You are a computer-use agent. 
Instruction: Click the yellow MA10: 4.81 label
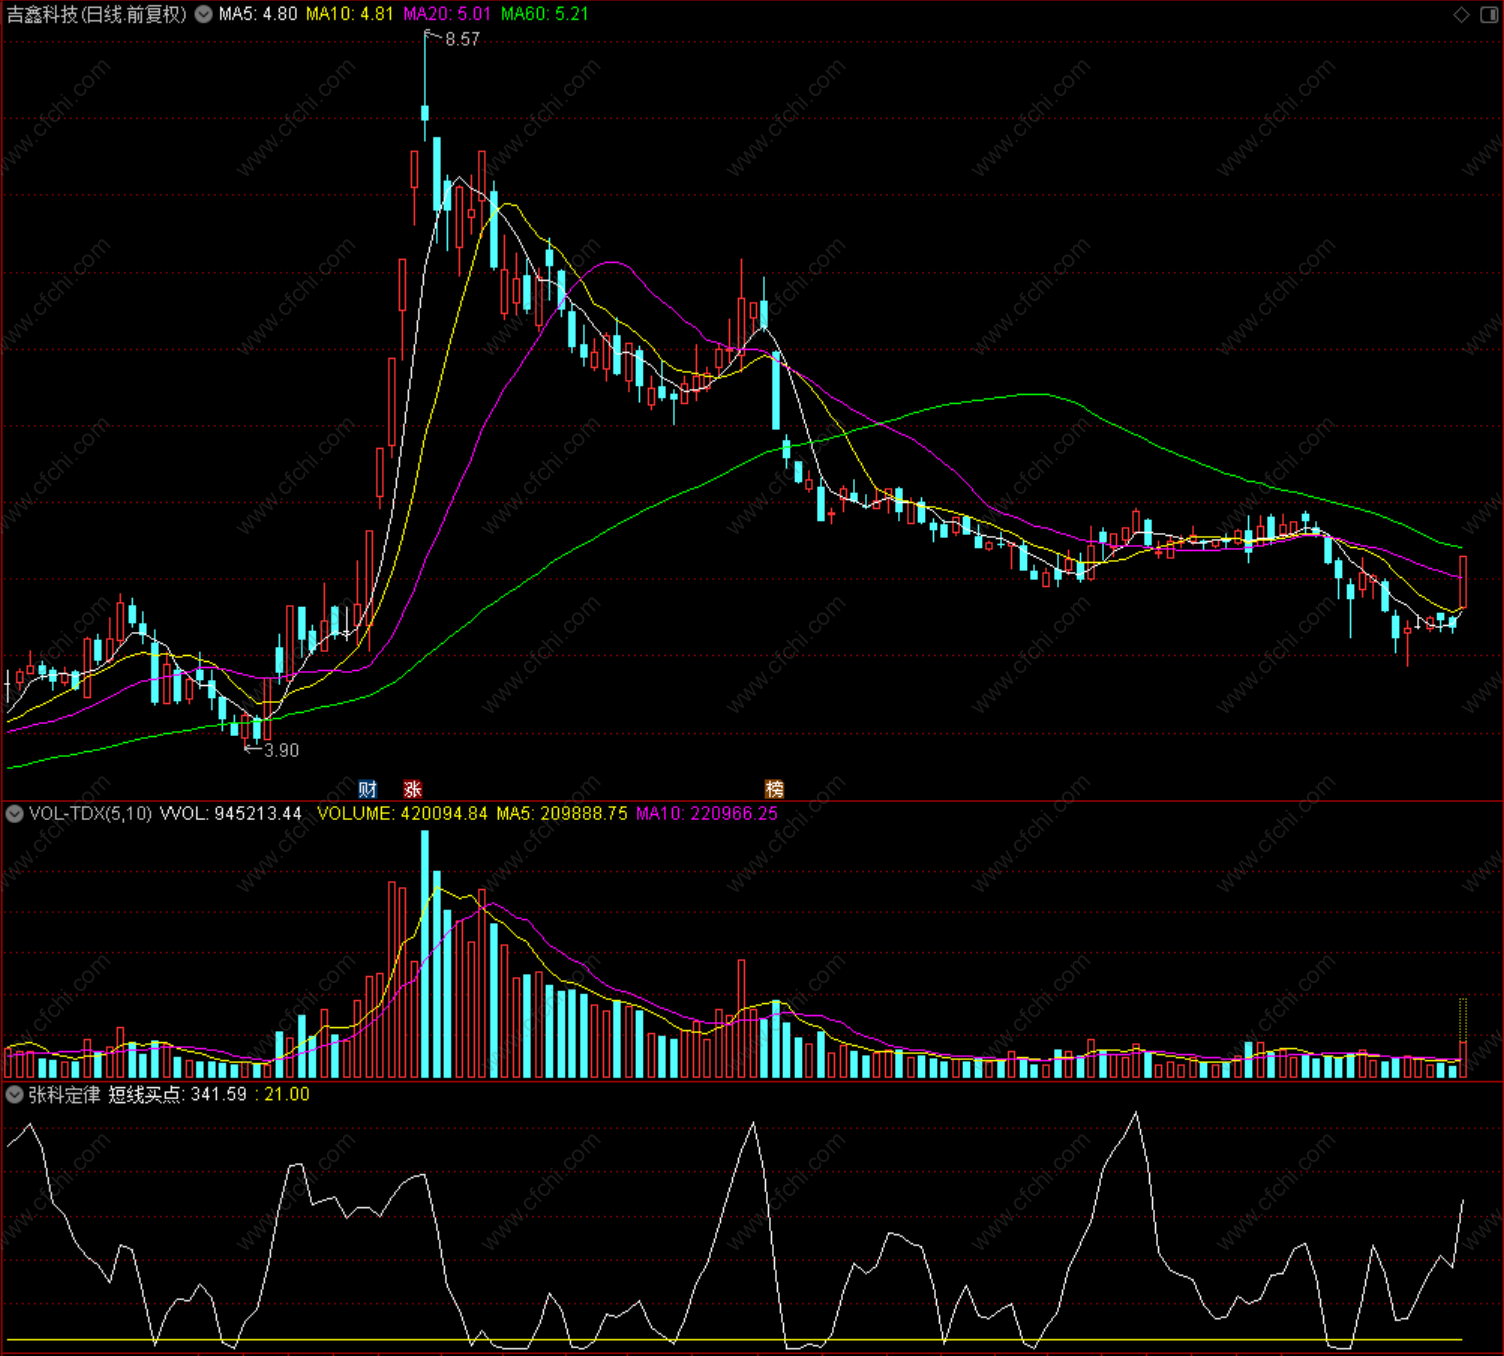pos(350,14)
